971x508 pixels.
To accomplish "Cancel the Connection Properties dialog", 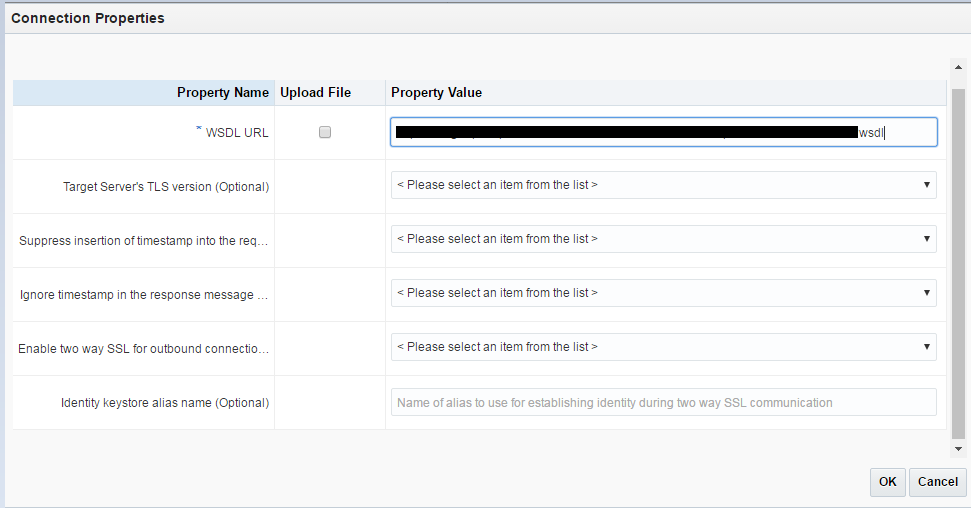I will tap(938, 482).
